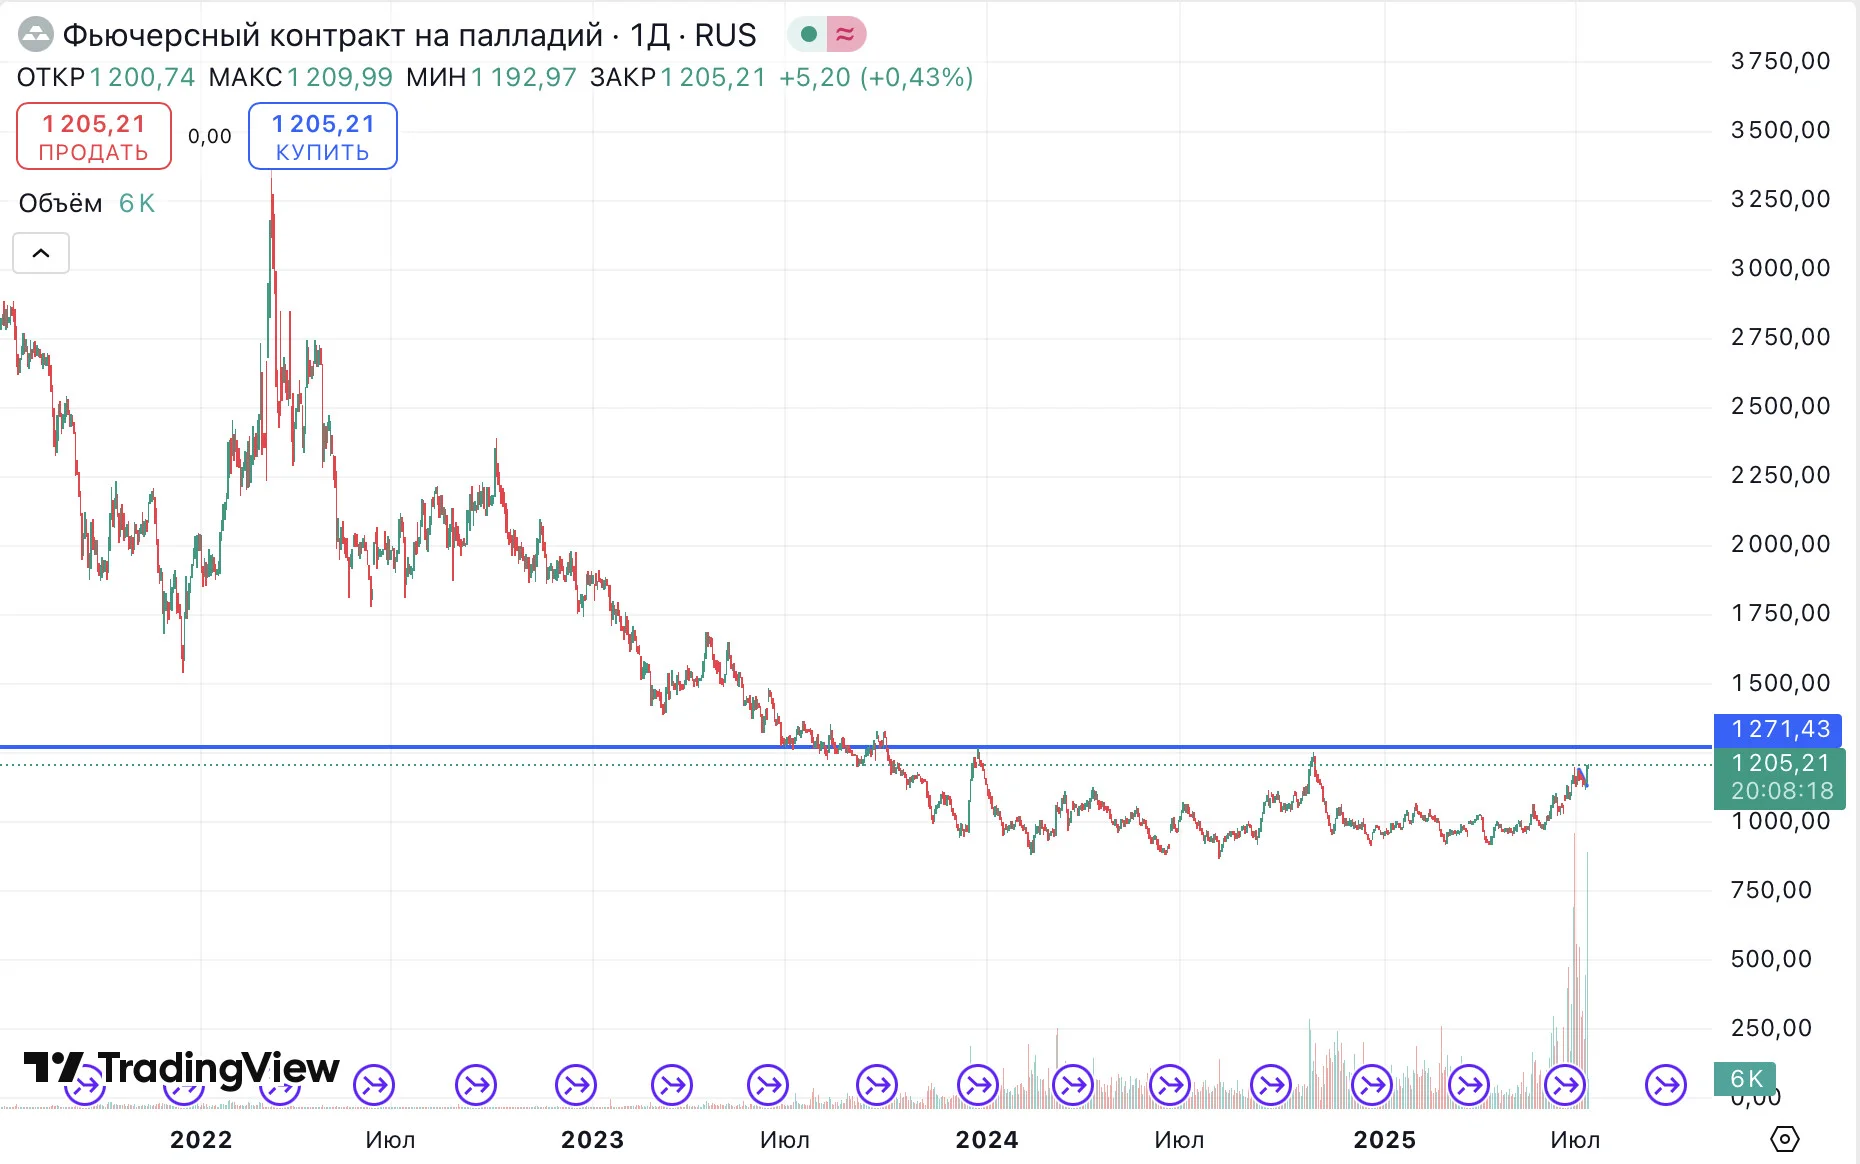This screenshot has width=1860, height=1164.
Task: Click the red 1 205,21 ПРОДАТЬ sell button
Action: pyautogui.click(x=94, y=136)
